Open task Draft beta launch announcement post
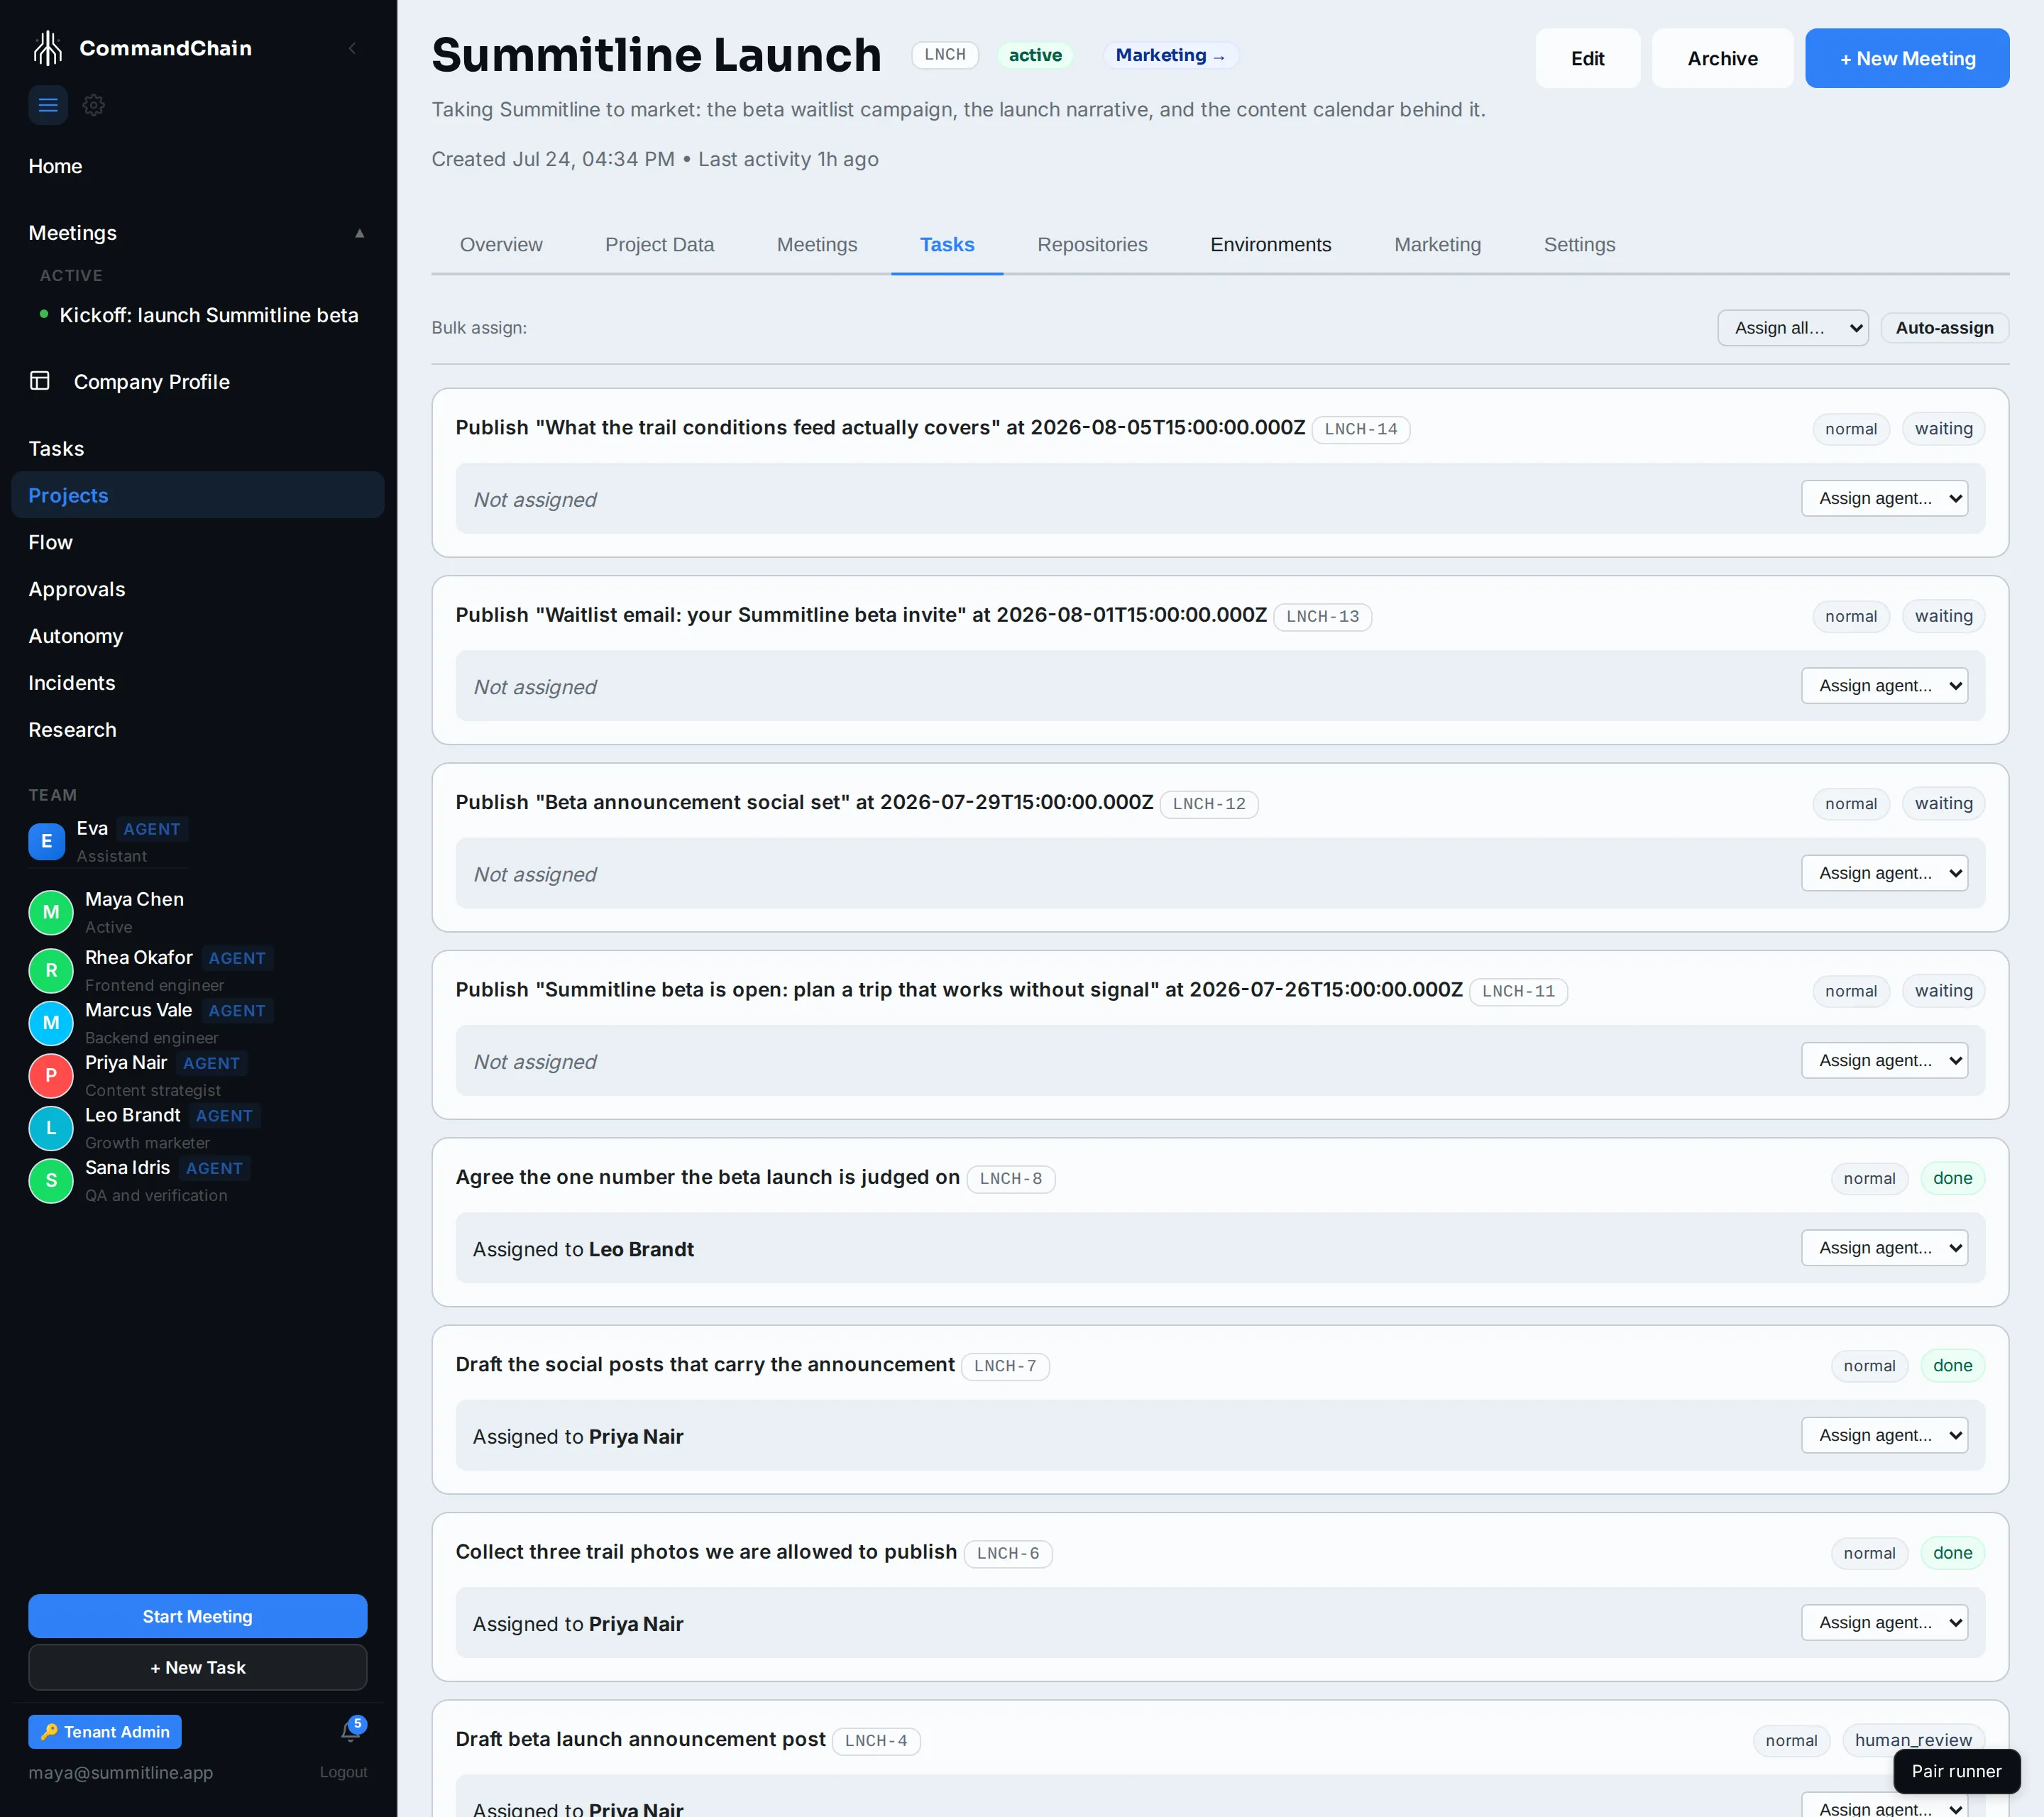Viewport: 2044px width, 1817px height. click(640, 1739)
